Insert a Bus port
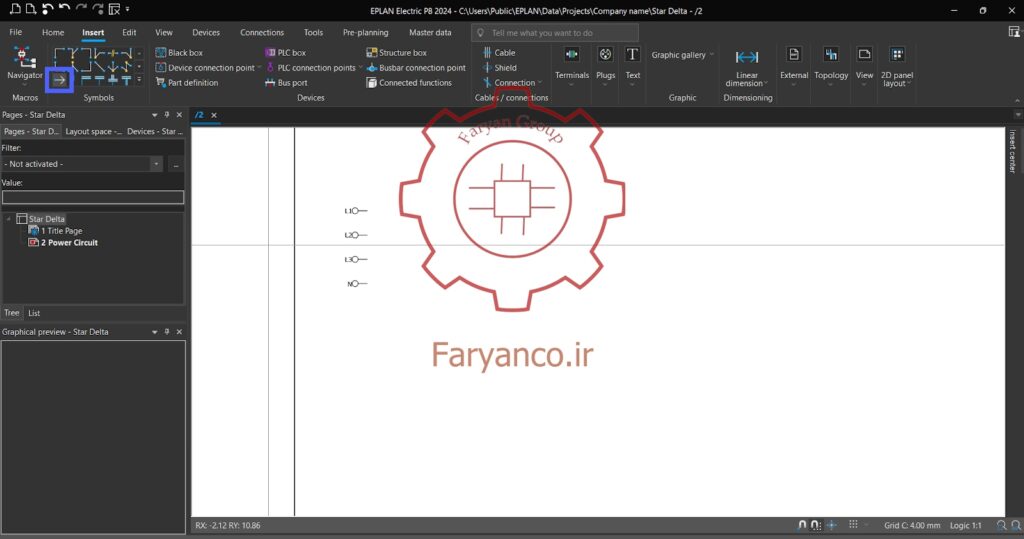This screenshot has height=539, width=1024. point(286,82)
